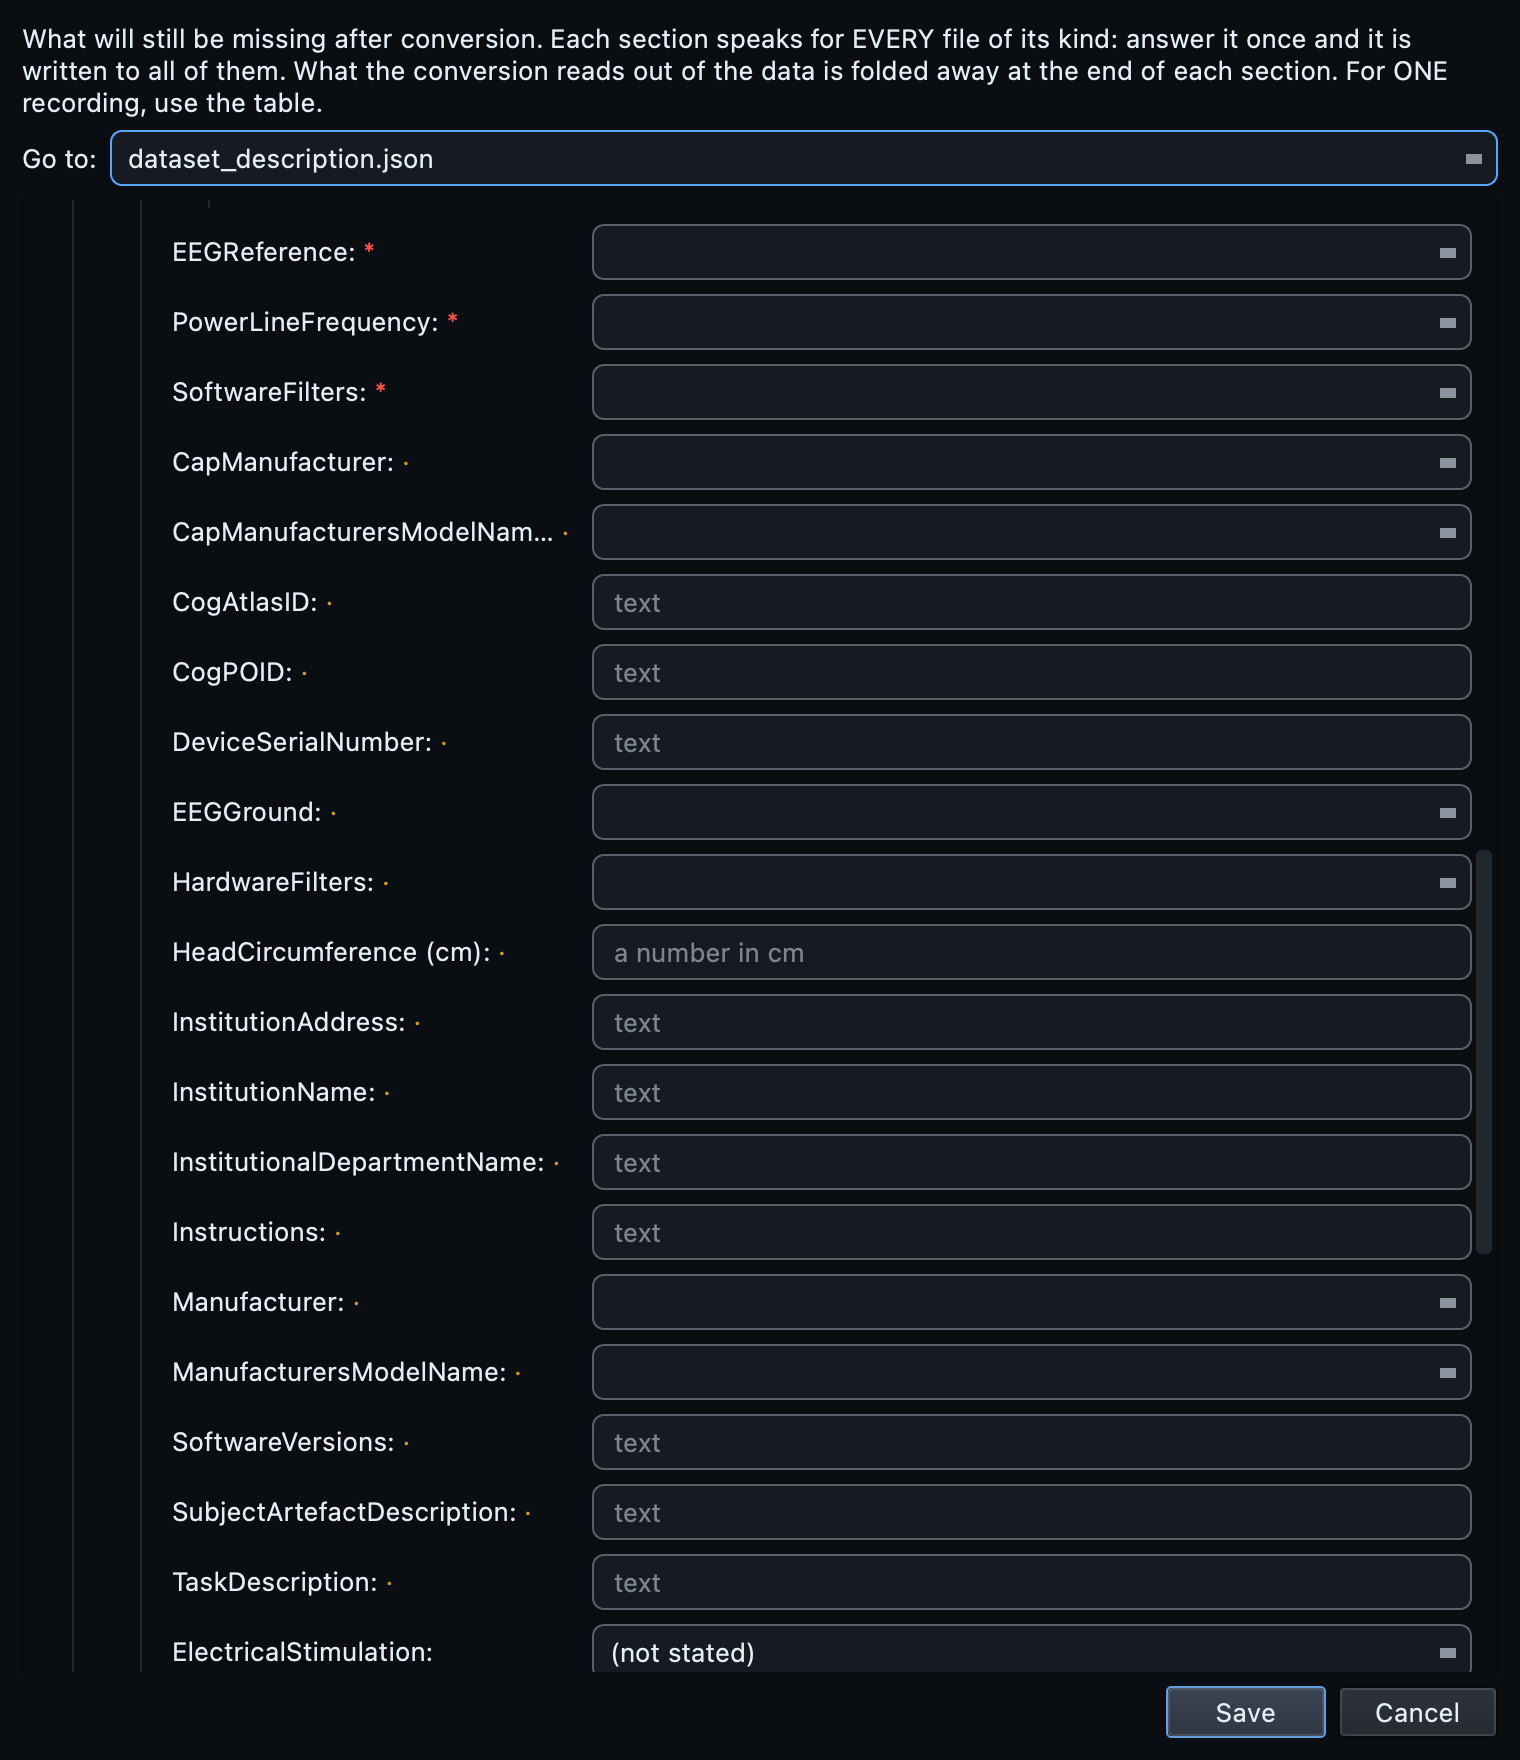Open the ManufacturersModelName dropdown
Screen dimensions: 1520x1760
[1031, 1372]
